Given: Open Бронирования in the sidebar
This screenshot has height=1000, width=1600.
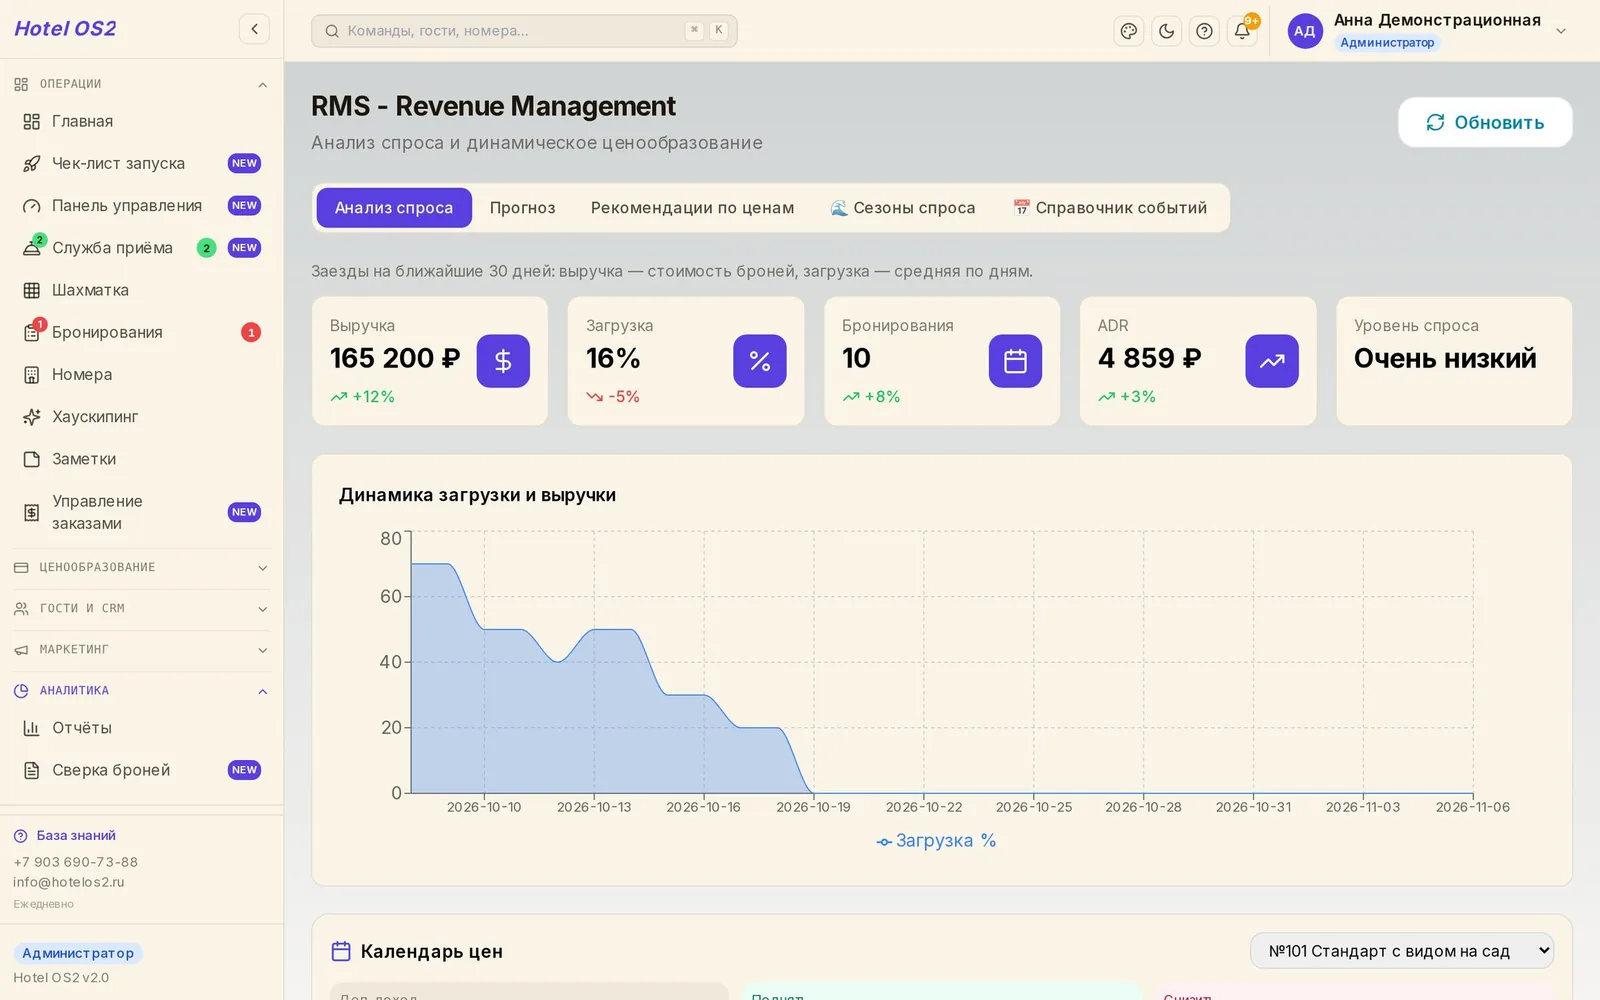Looking at the screenshot, I should point(142,332).
